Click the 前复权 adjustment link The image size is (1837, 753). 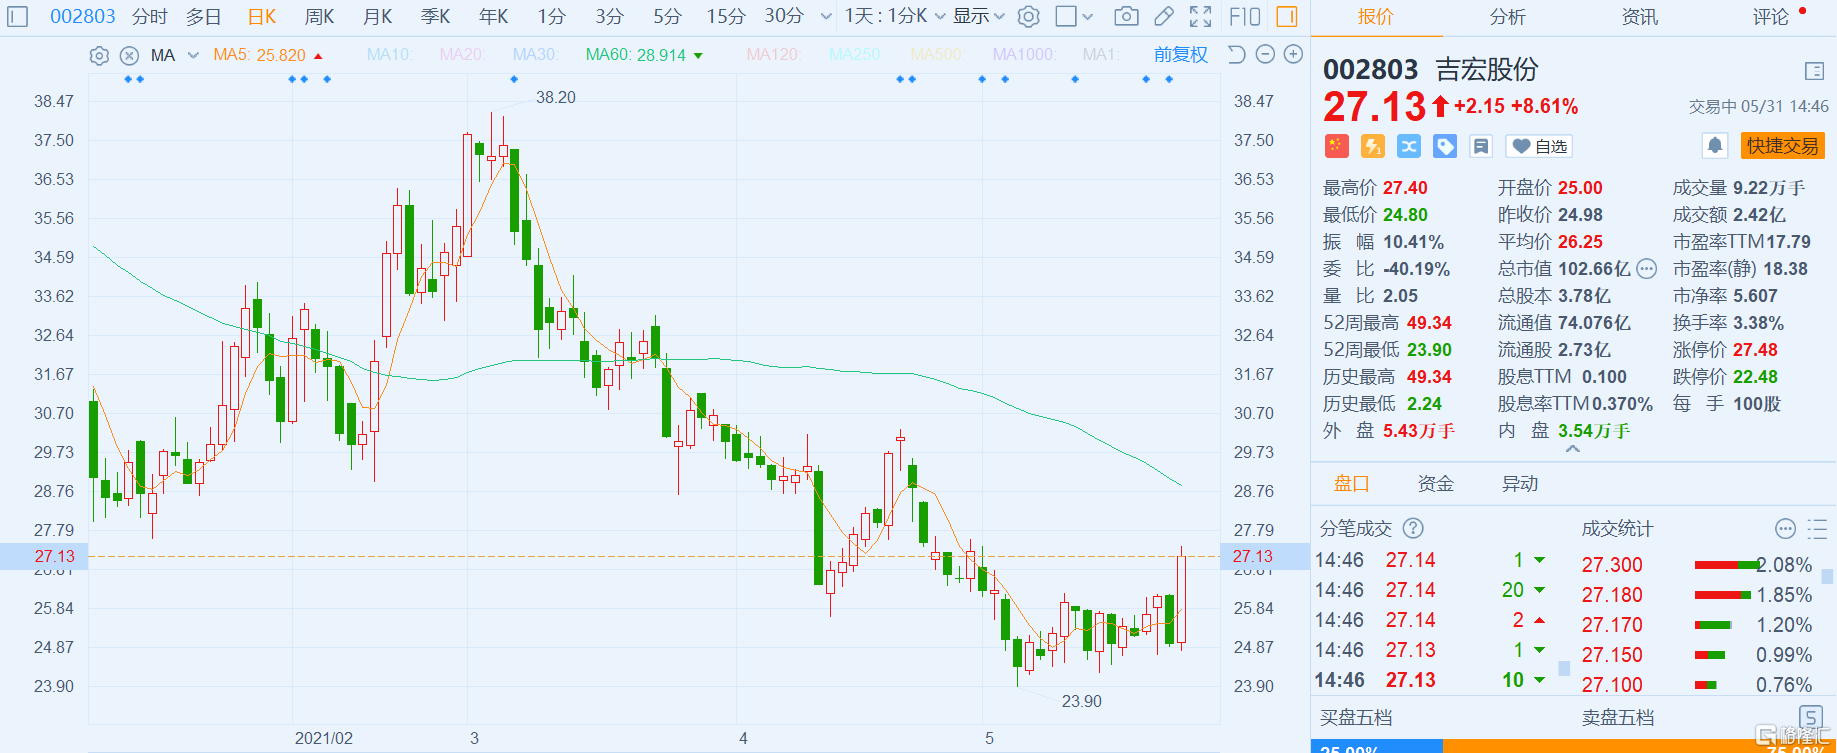1180,55
